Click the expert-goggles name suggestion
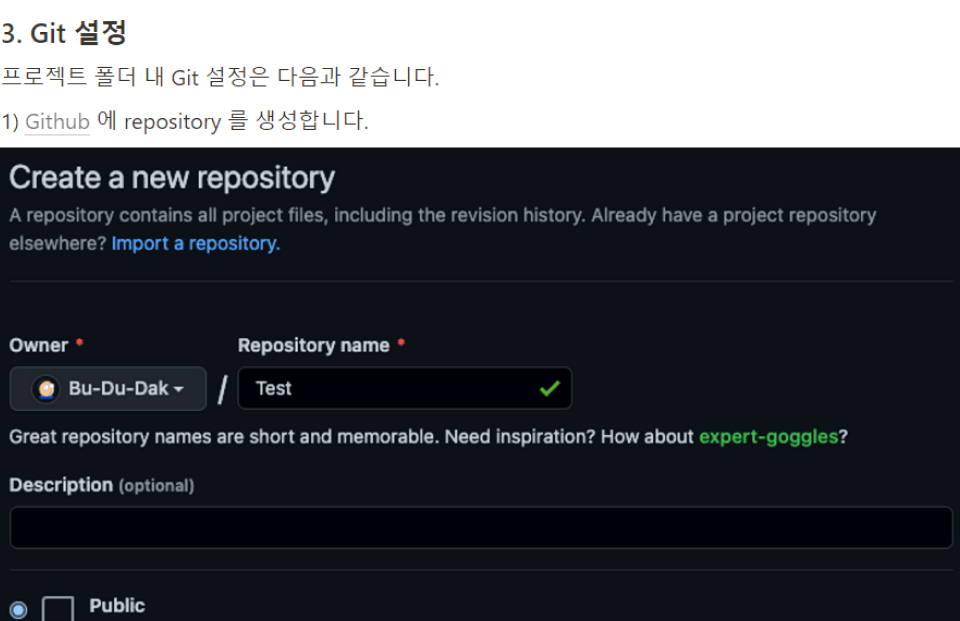This screenshot has height=621, width=960. coord(768,437)
